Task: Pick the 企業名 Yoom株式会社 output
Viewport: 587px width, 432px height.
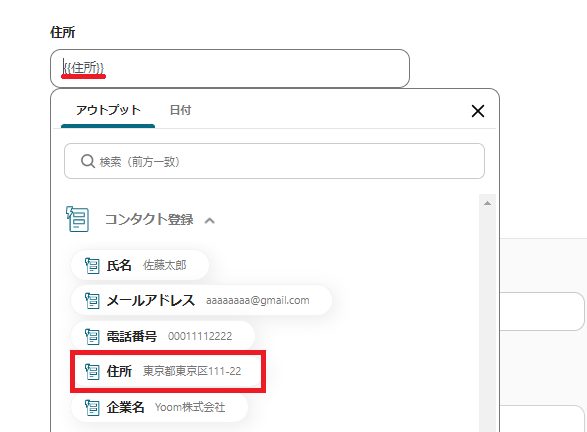Action: [159, 407]
